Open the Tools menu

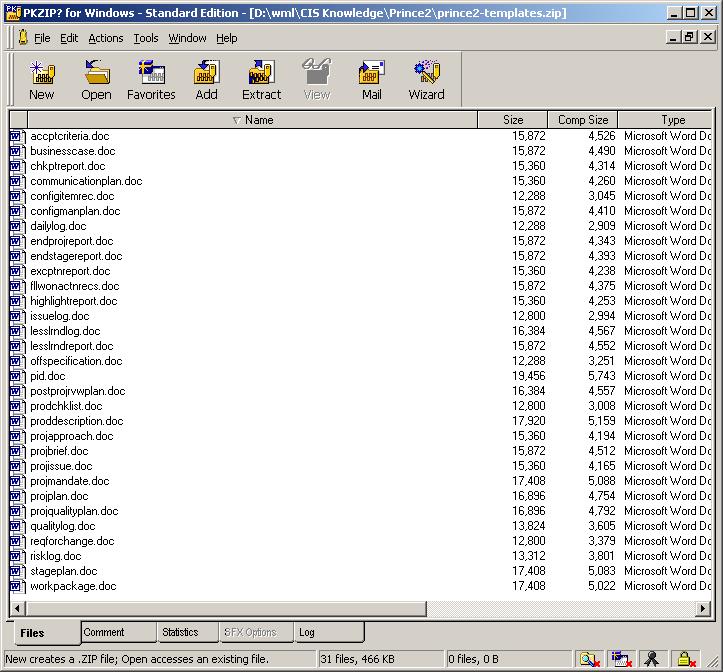[x=146, y=38]
